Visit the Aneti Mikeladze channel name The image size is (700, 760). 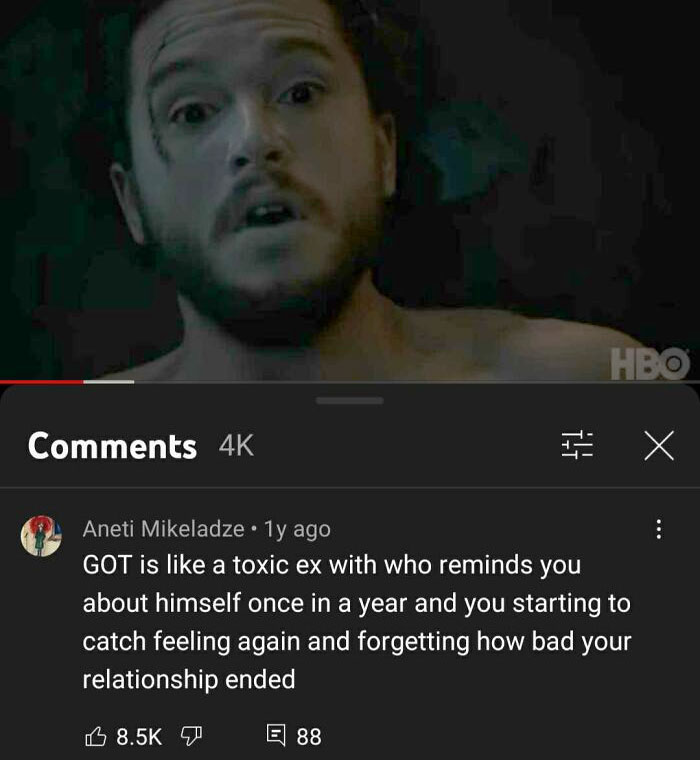(163, 529)
